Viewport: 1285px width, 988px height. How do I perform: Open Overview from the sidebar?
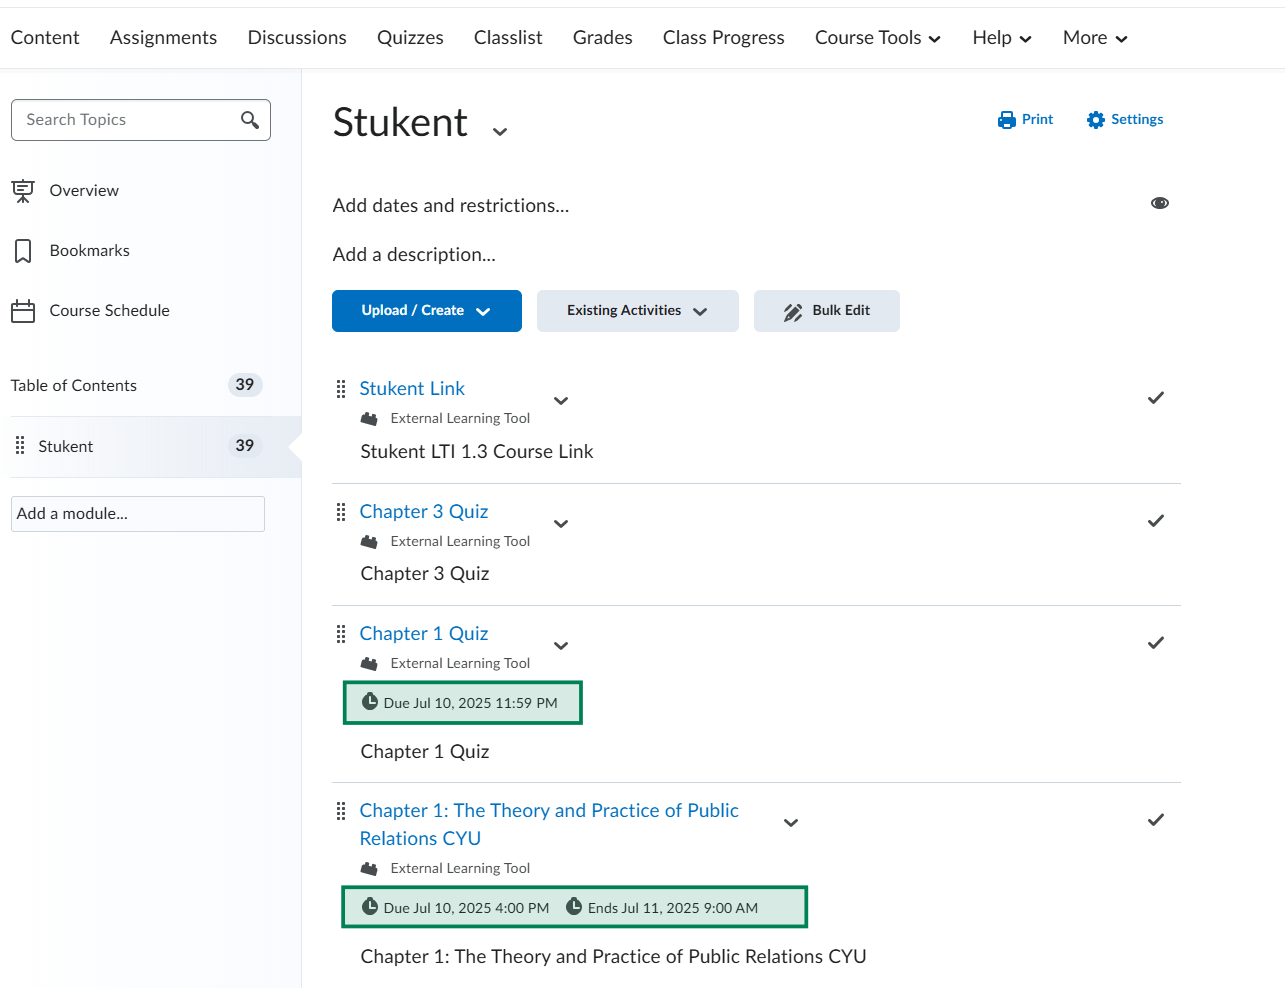[x=84, y=190]
